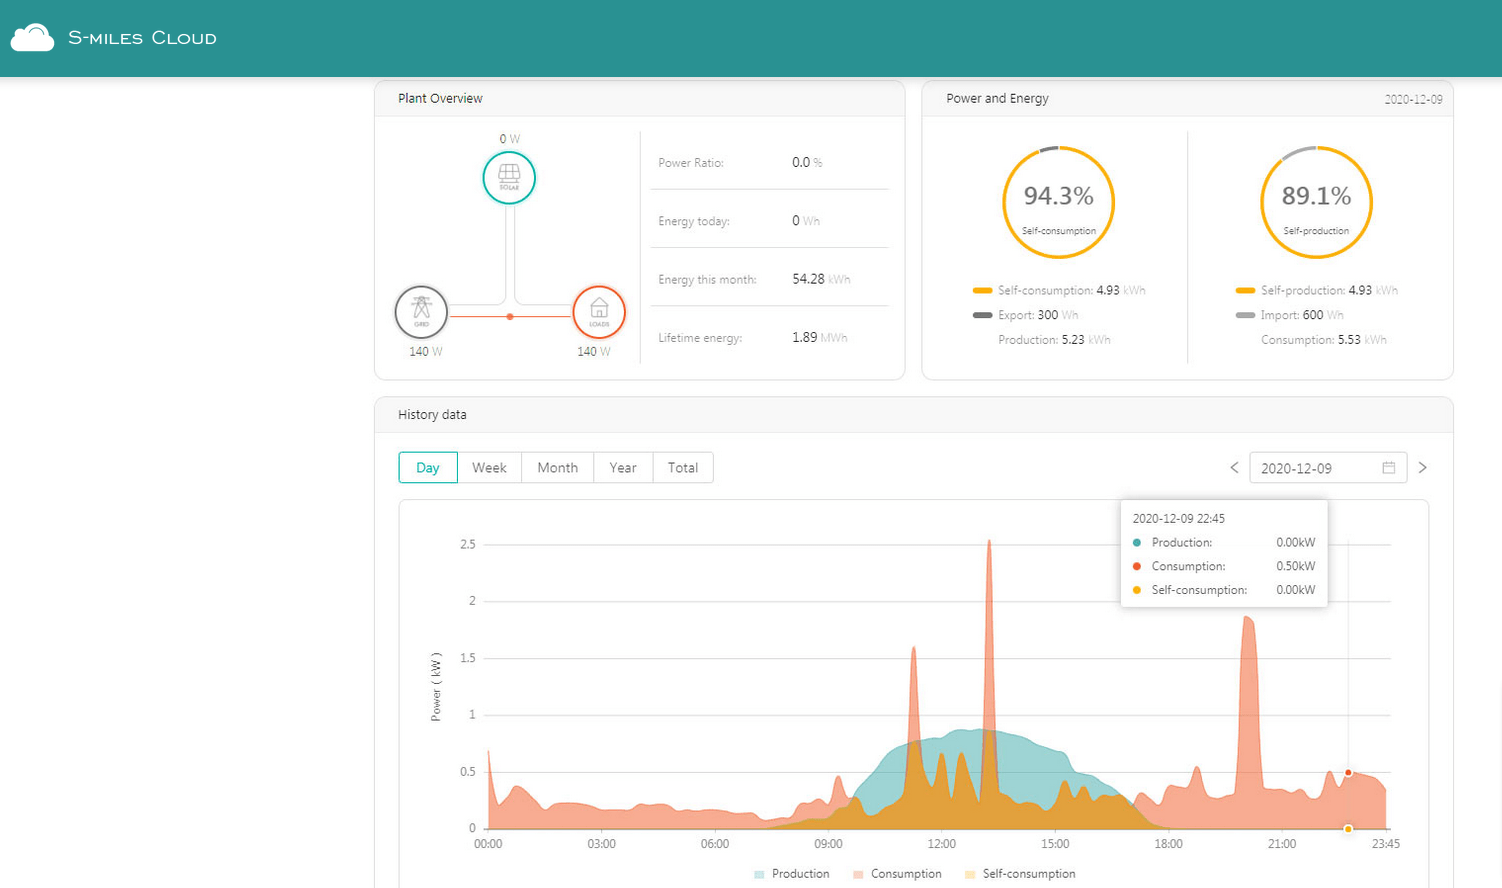Go to next day with right arrow
Screen dimensions: 1502x888
(1422, 467)
